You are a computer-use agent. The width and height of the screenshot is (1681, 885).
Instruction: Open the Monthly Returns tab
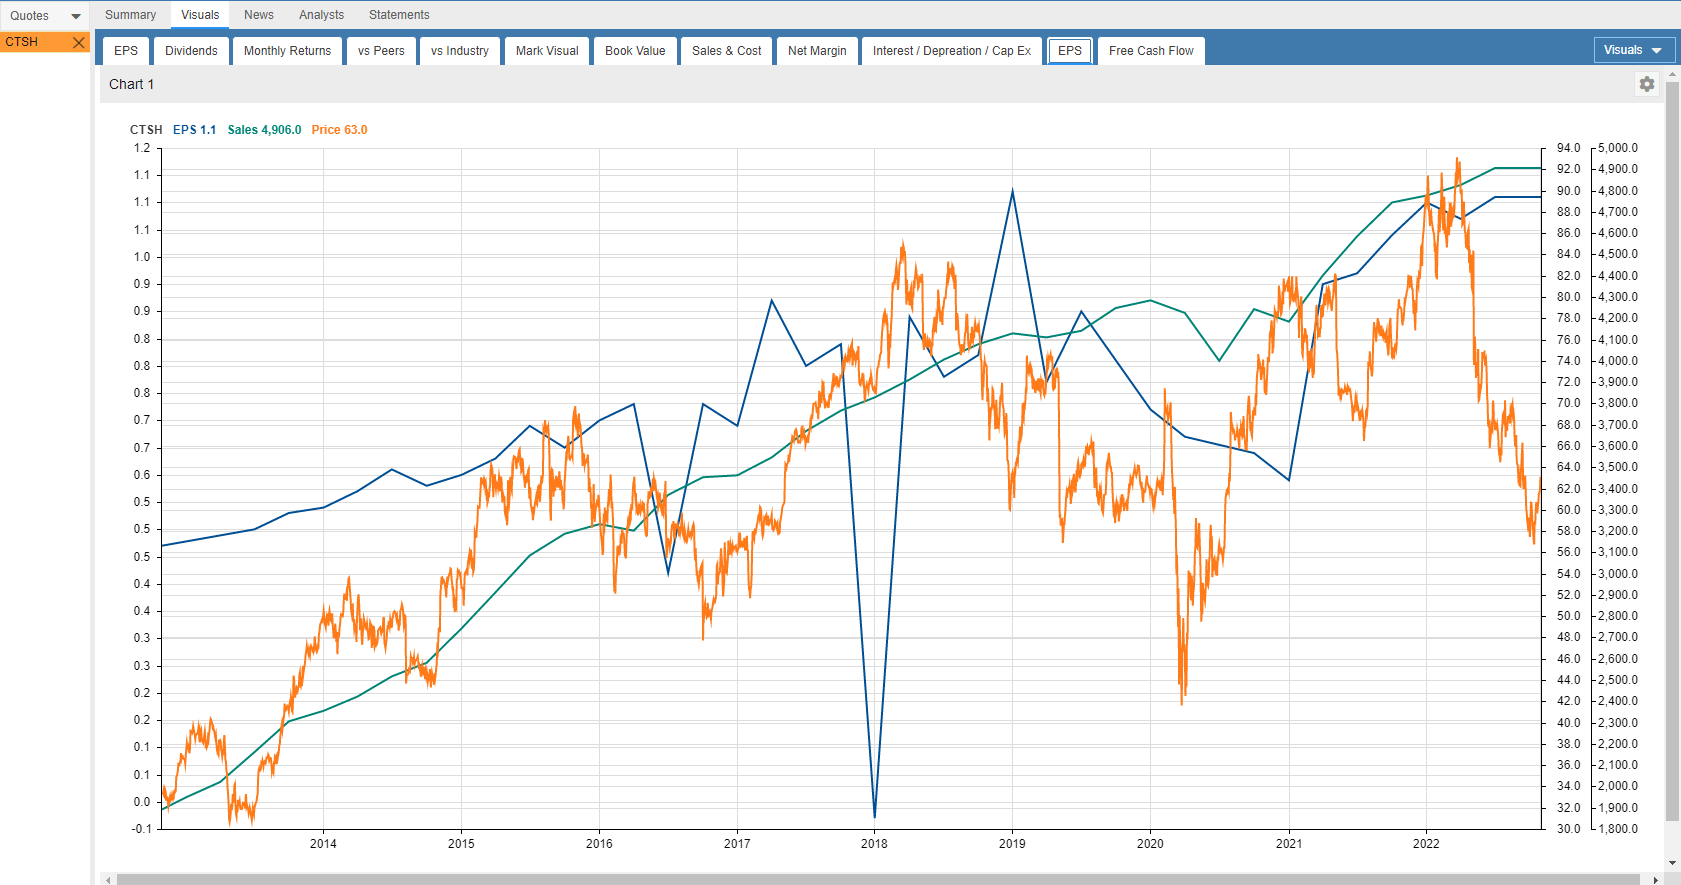287,51
